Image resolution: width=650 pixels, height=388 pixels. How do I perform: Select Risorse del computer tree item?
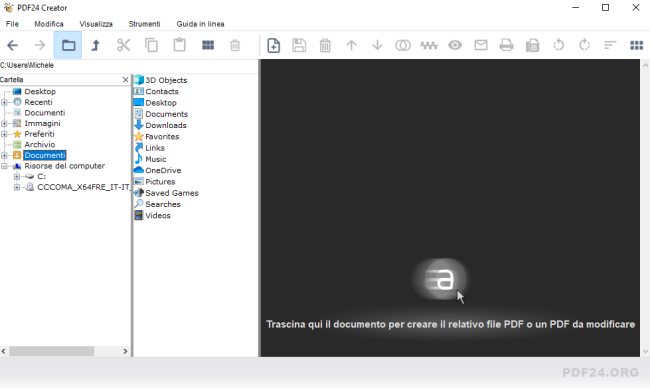point(64,166)
